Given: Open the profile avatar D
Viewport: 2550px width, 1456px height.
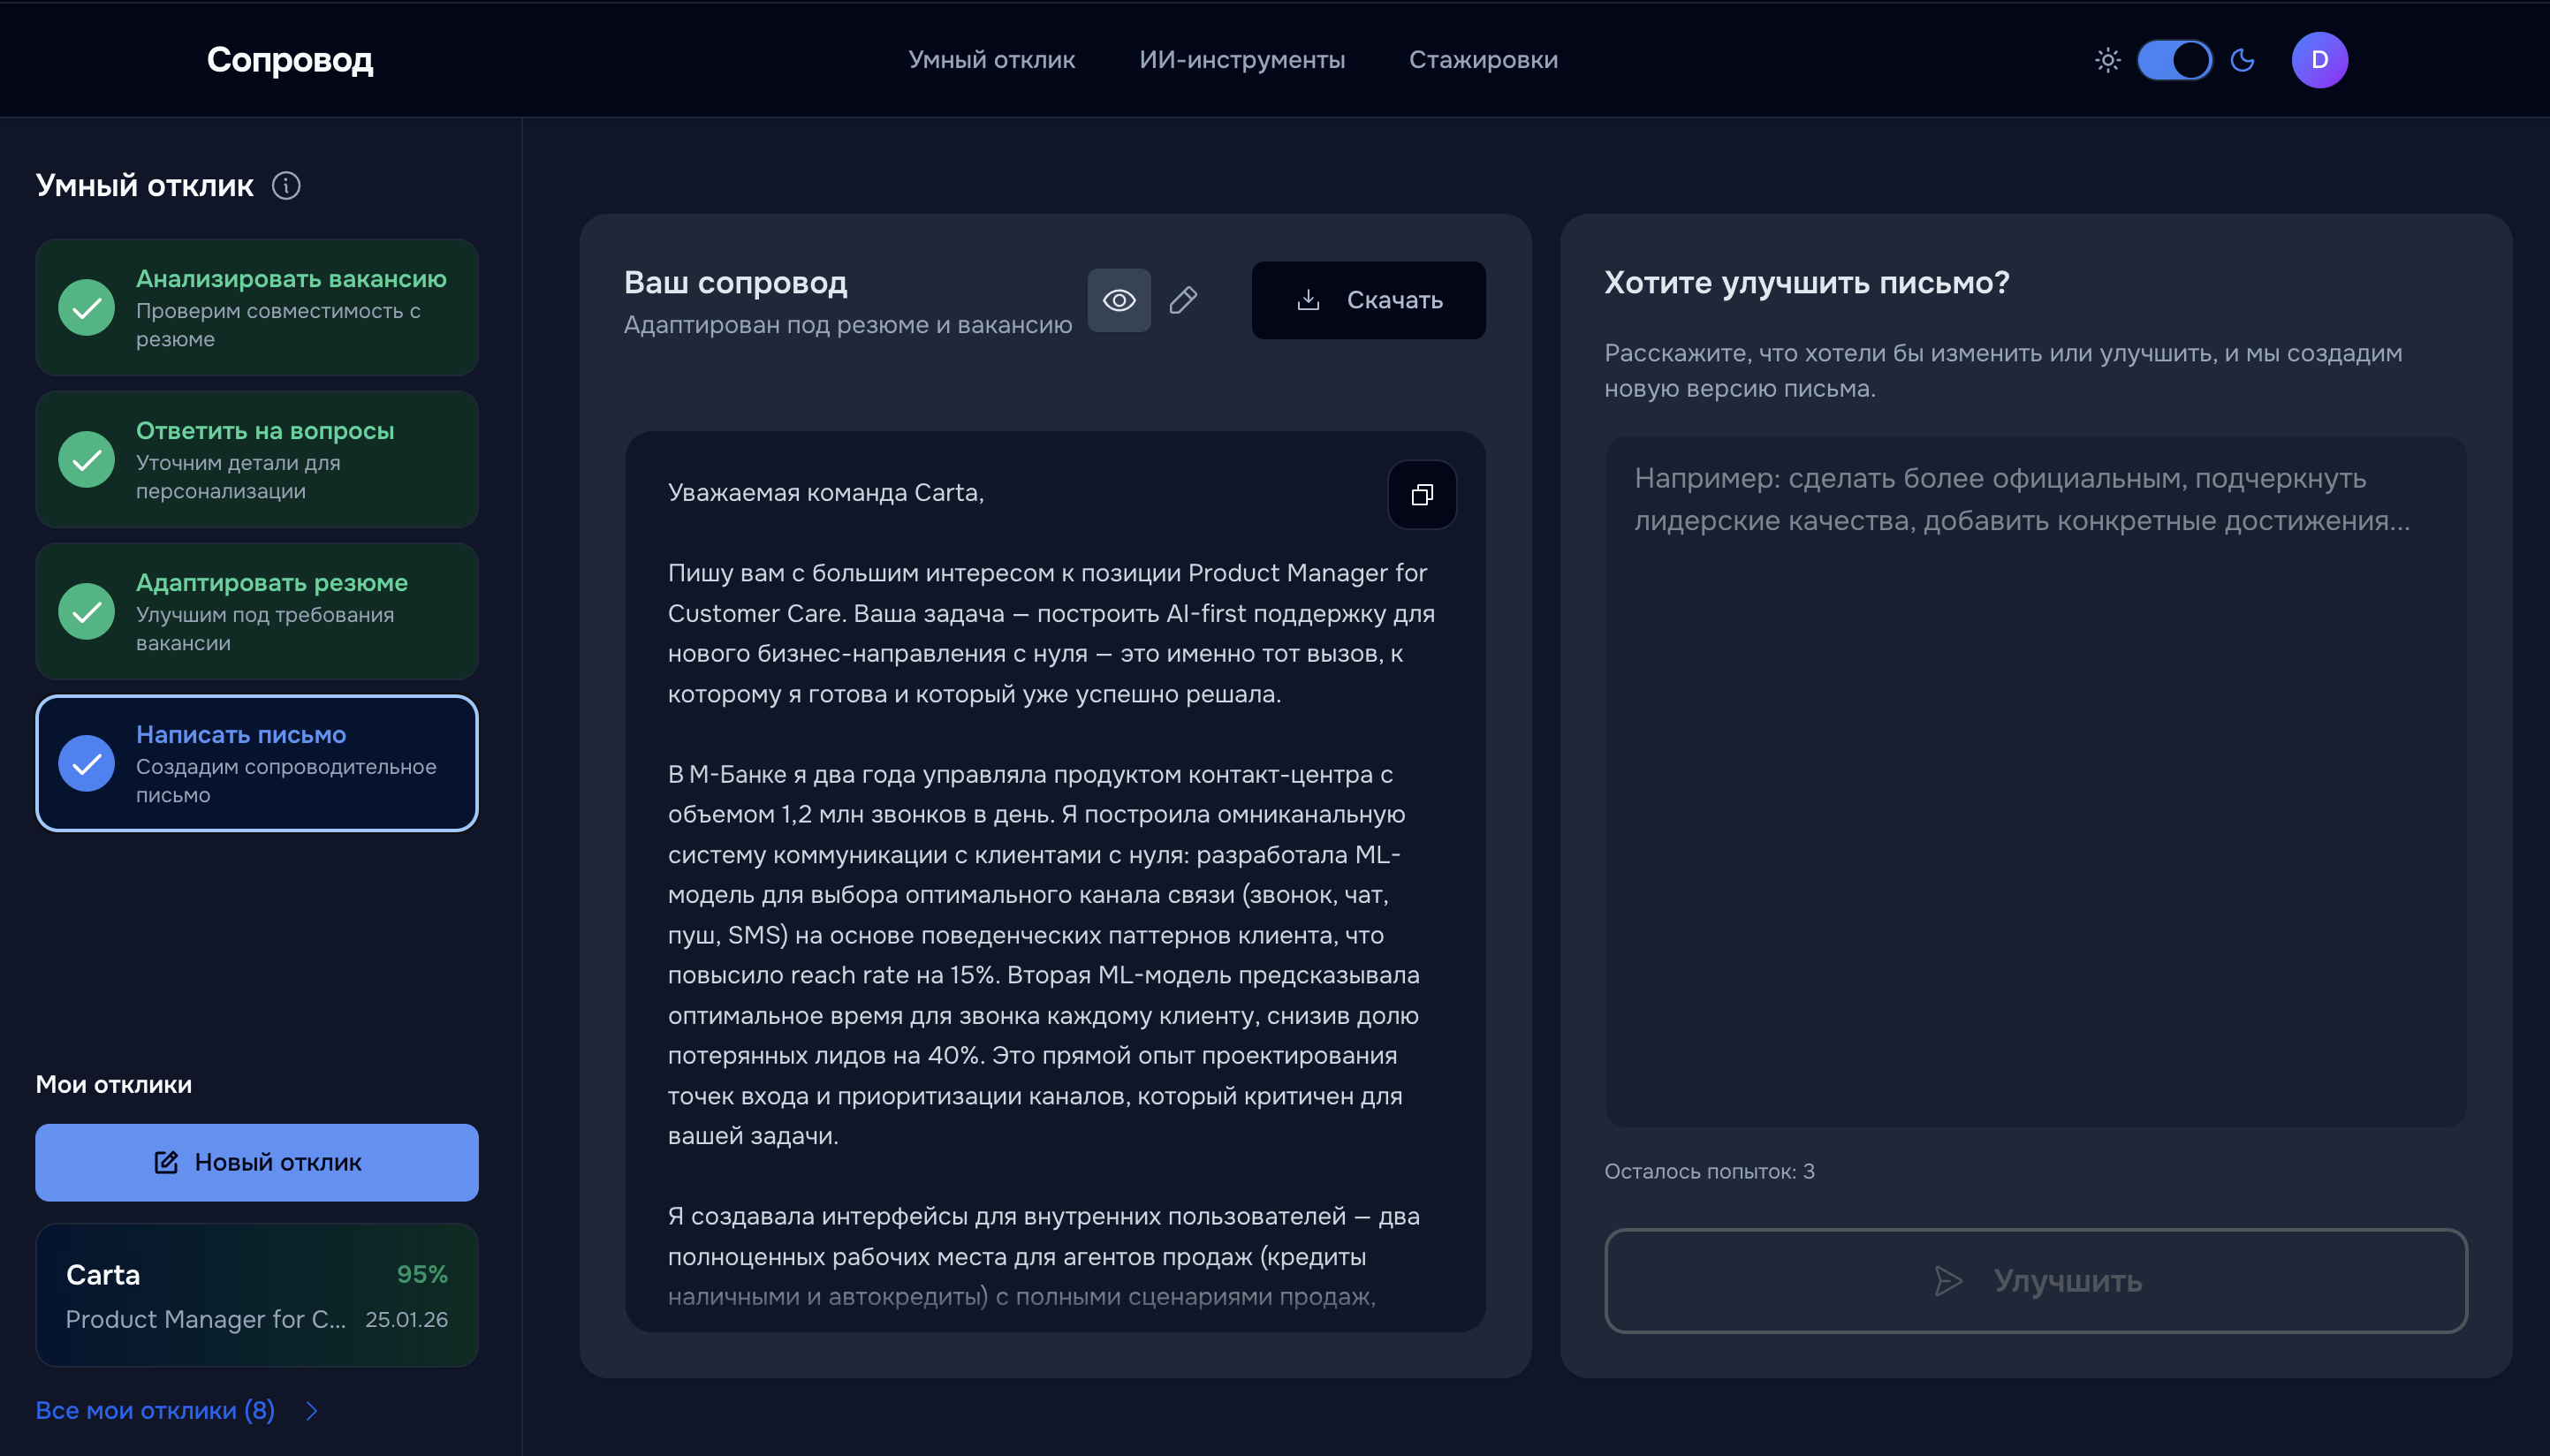Looking at the screenshot, I should 2319,60.
